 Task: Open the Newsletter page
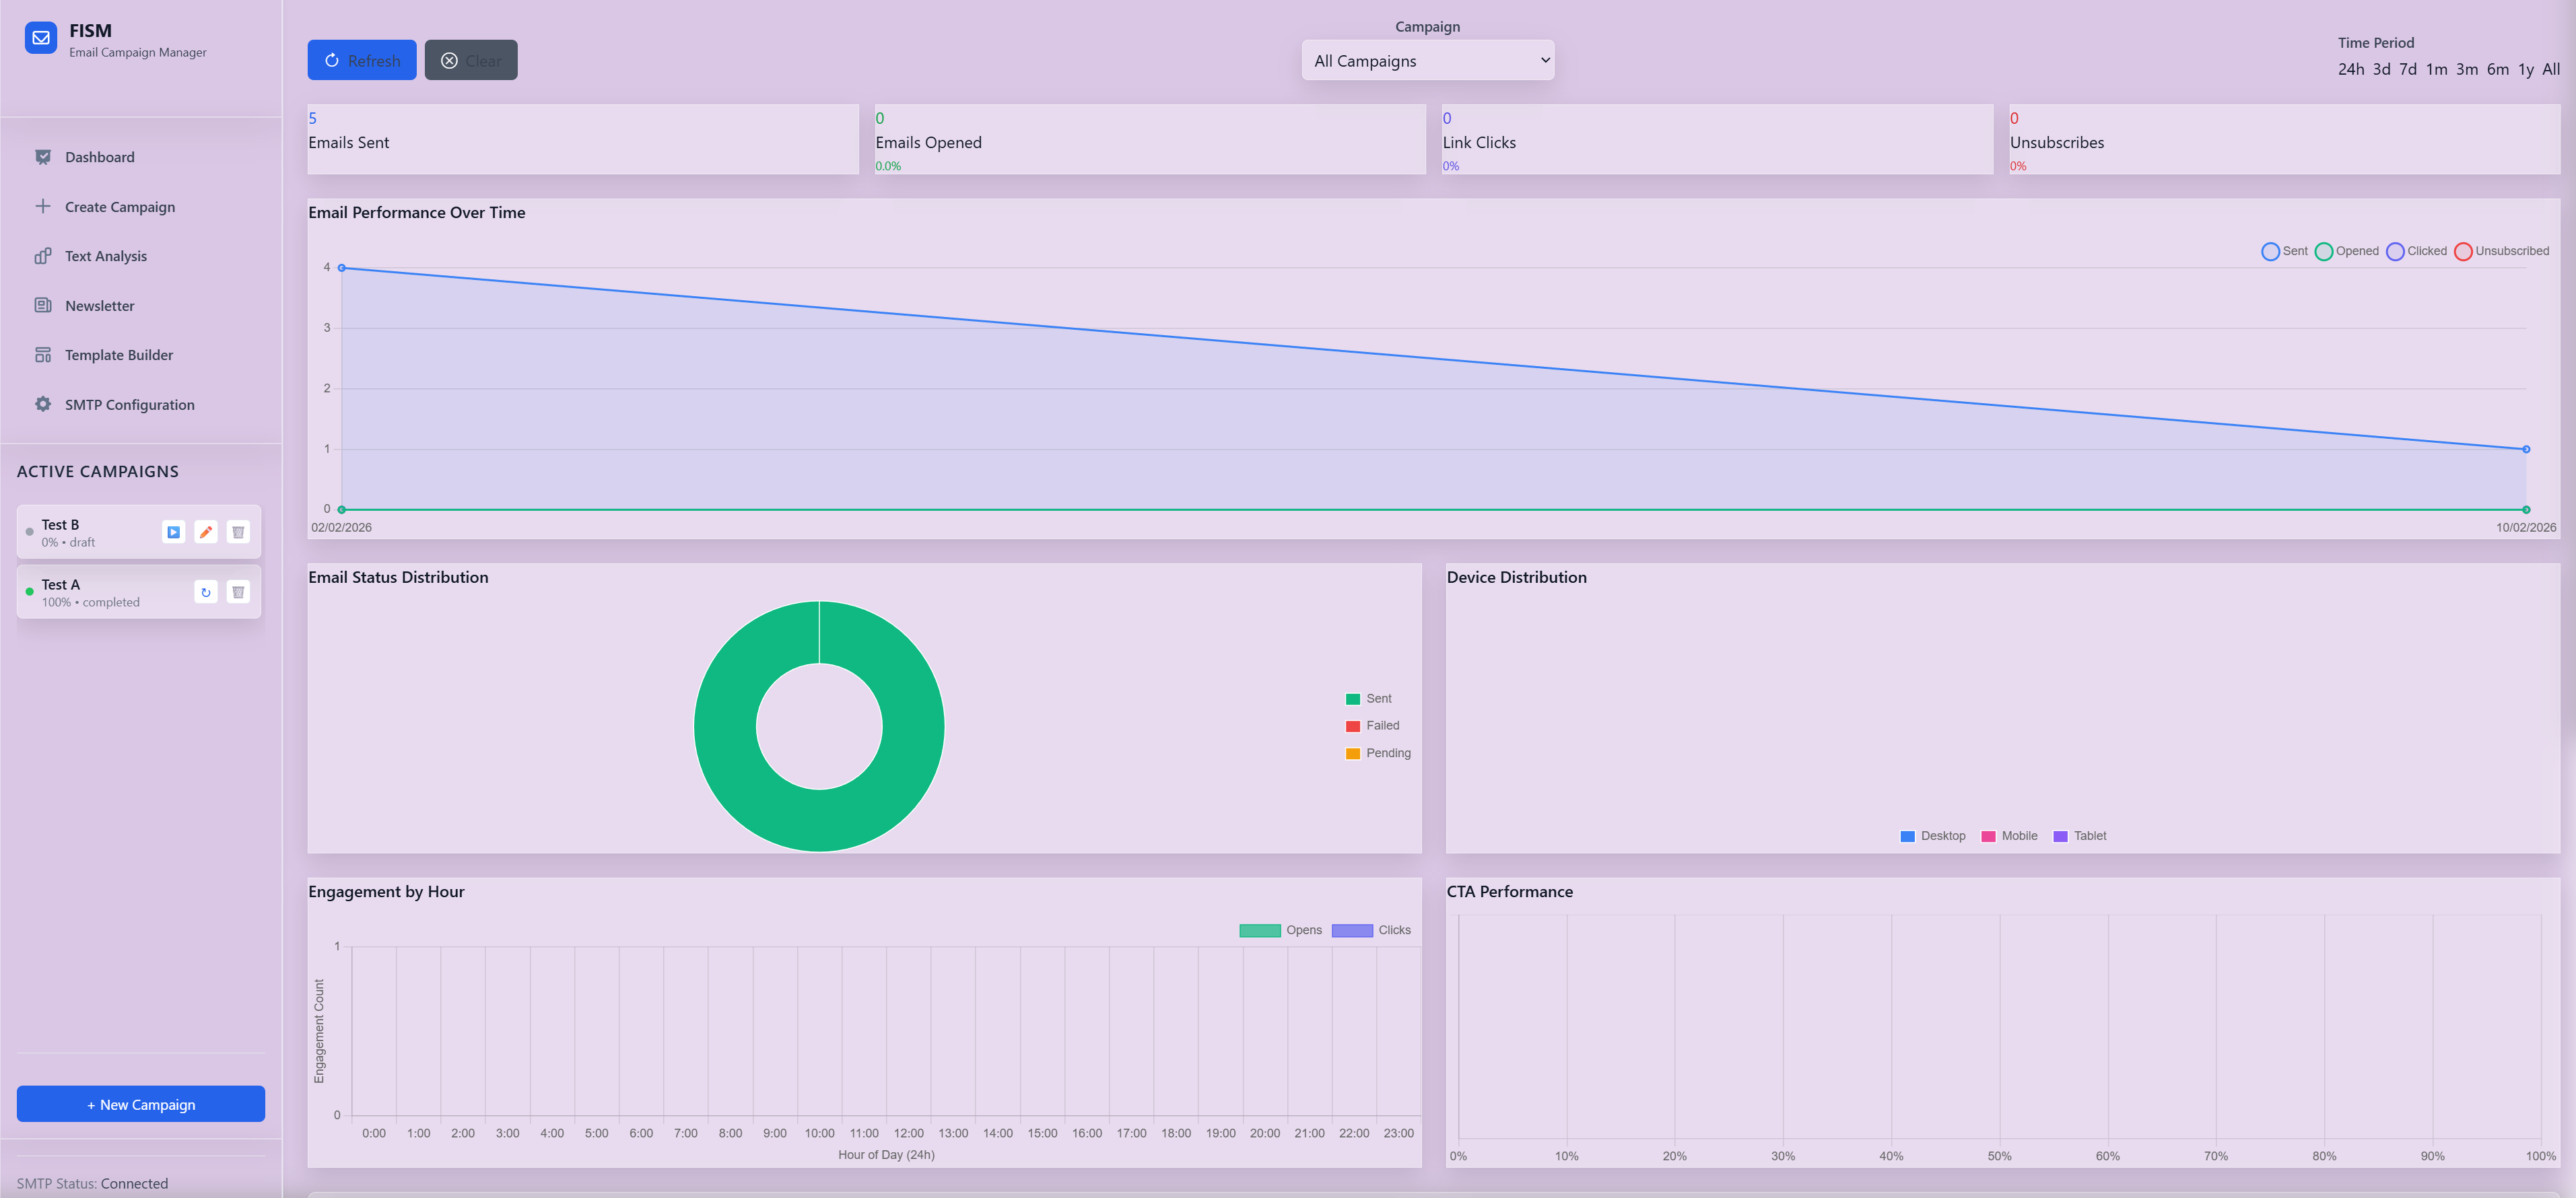click(99, 305)
